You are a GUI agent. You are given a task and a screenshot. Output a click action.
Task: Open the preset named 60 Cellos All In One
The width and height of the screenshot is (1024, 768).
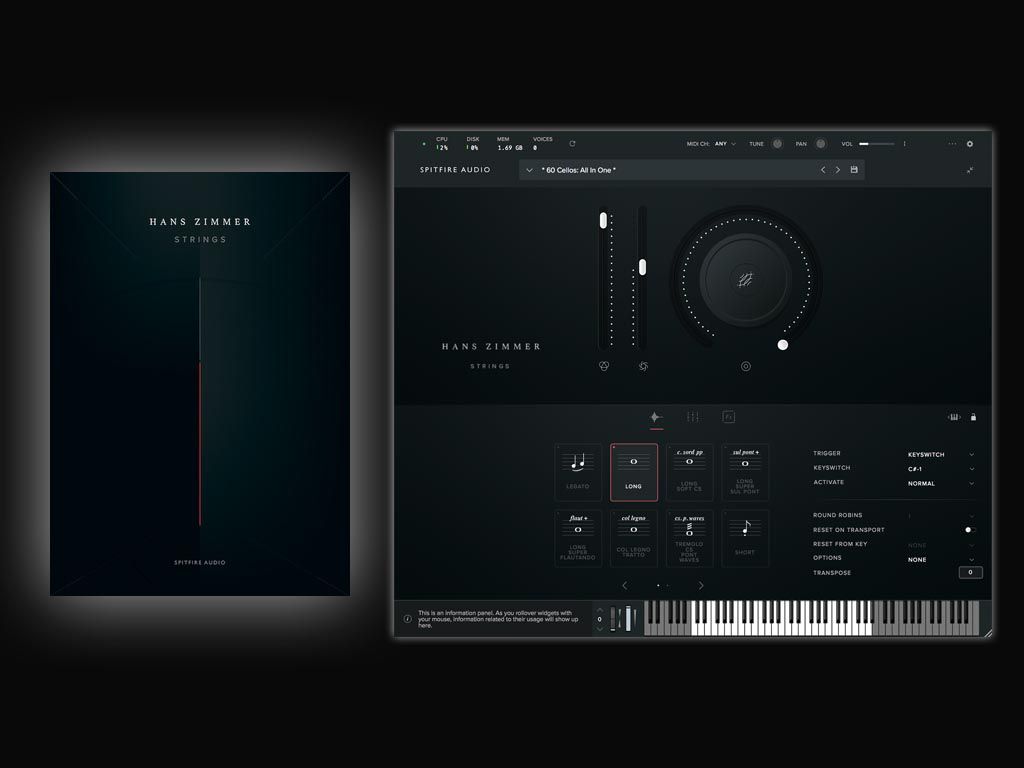point(577,169)
